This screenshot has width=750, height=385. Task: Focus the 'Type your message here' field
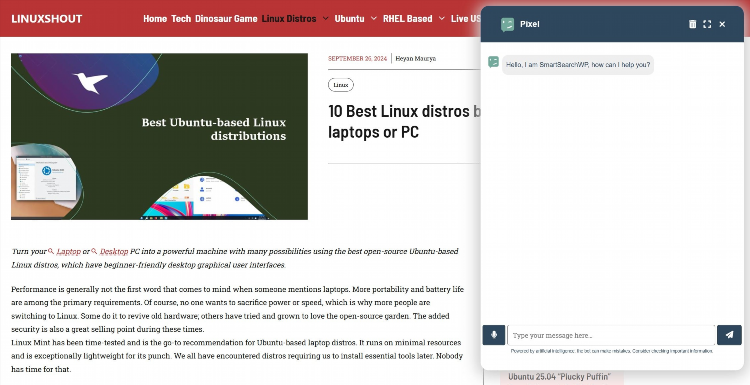[611, 335]
